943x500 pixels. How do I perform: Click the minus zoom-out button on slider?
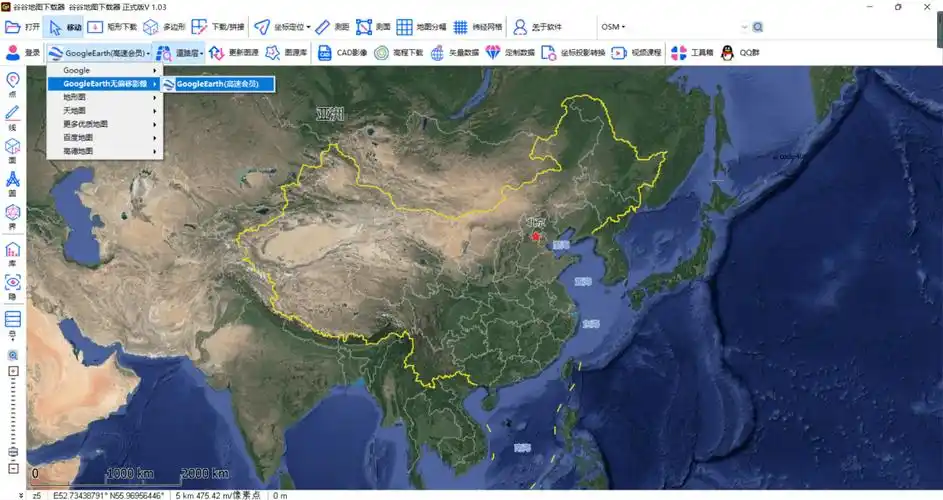13,468
